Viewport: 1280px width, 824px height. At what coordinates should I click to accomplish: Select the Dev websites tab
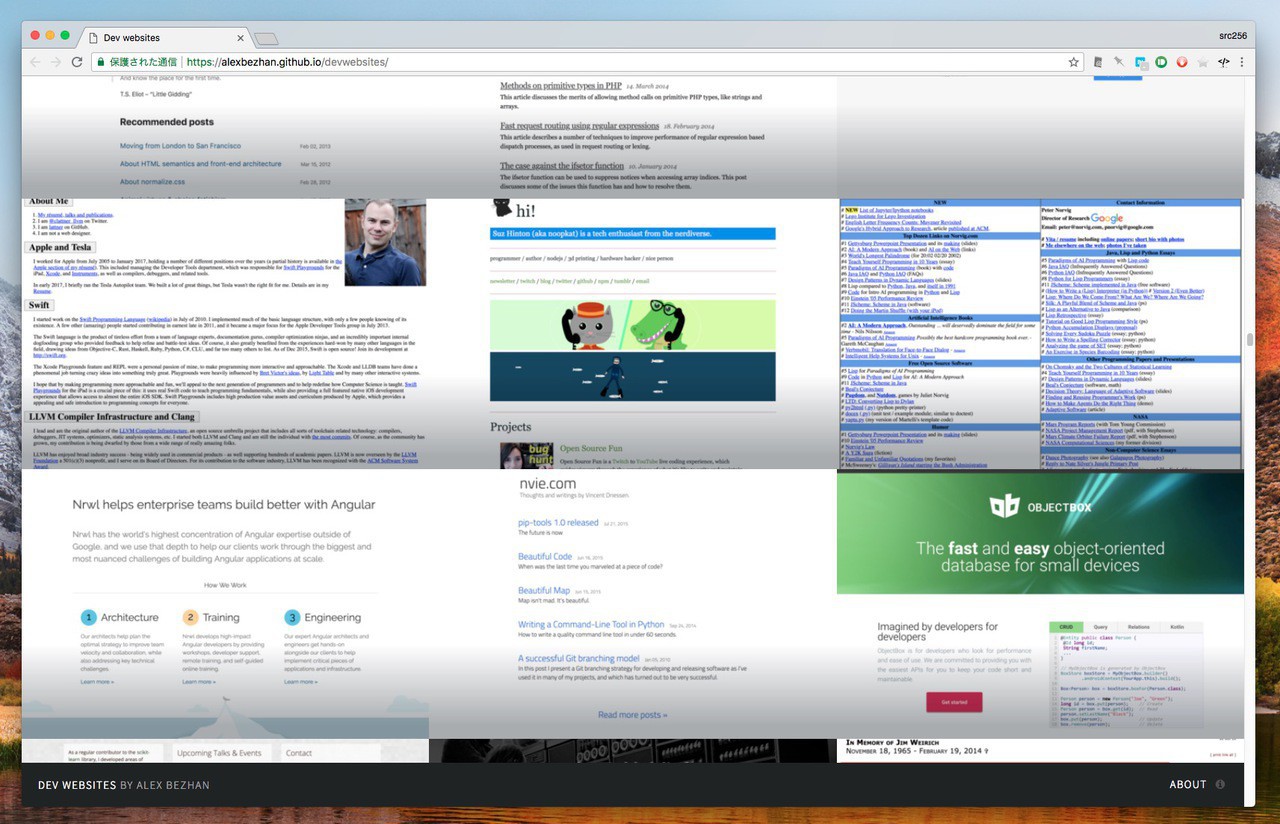pos(162,37)
